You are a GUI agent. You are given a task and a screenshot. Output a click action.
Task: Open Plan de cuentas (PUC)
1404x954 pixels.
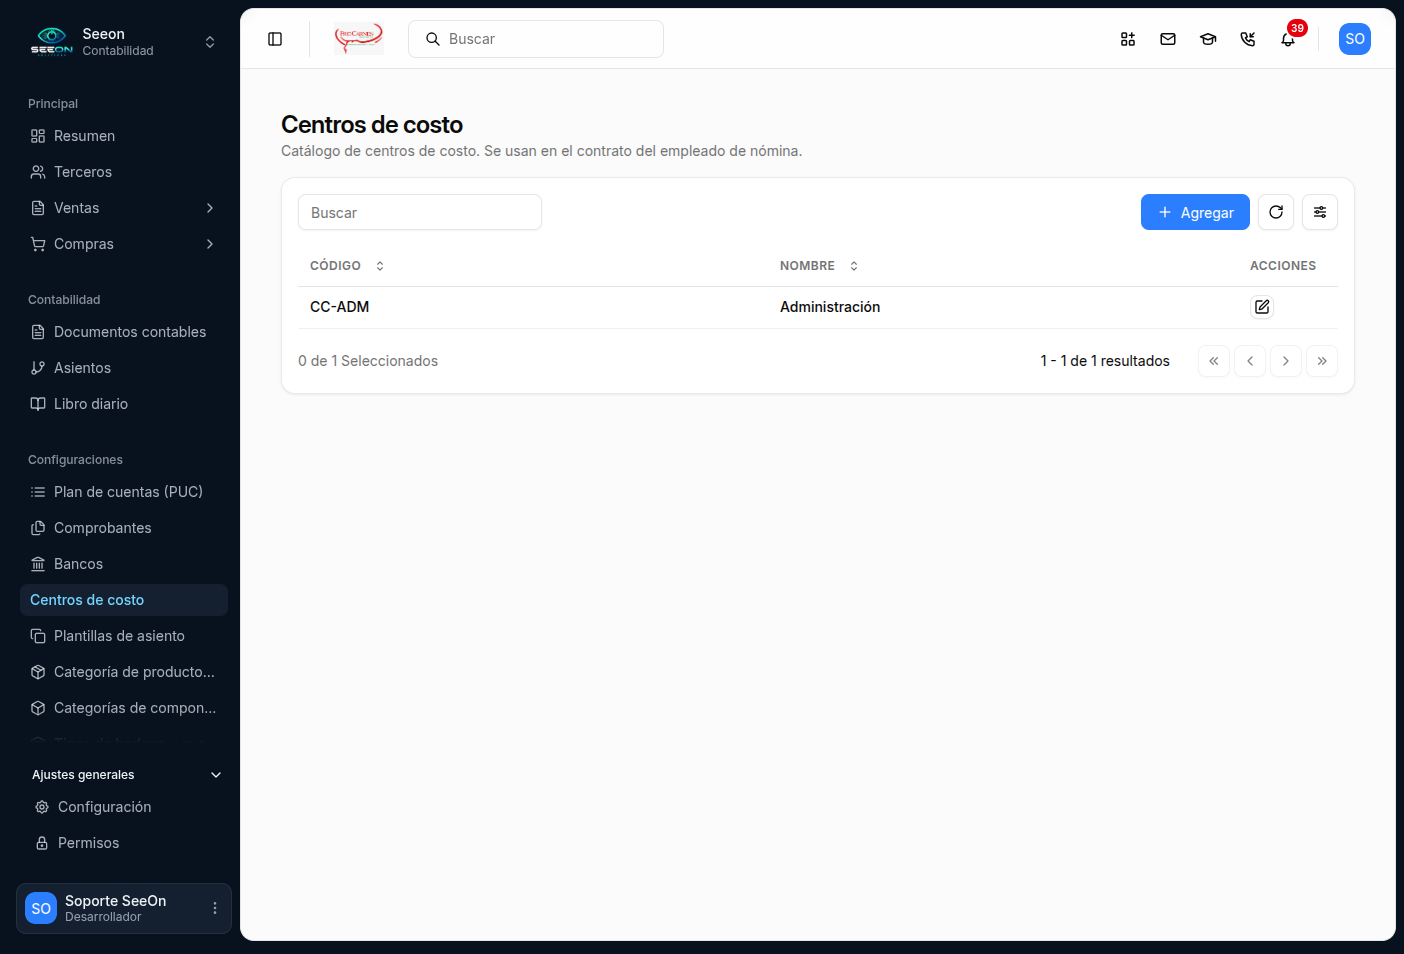pos(124,492)
